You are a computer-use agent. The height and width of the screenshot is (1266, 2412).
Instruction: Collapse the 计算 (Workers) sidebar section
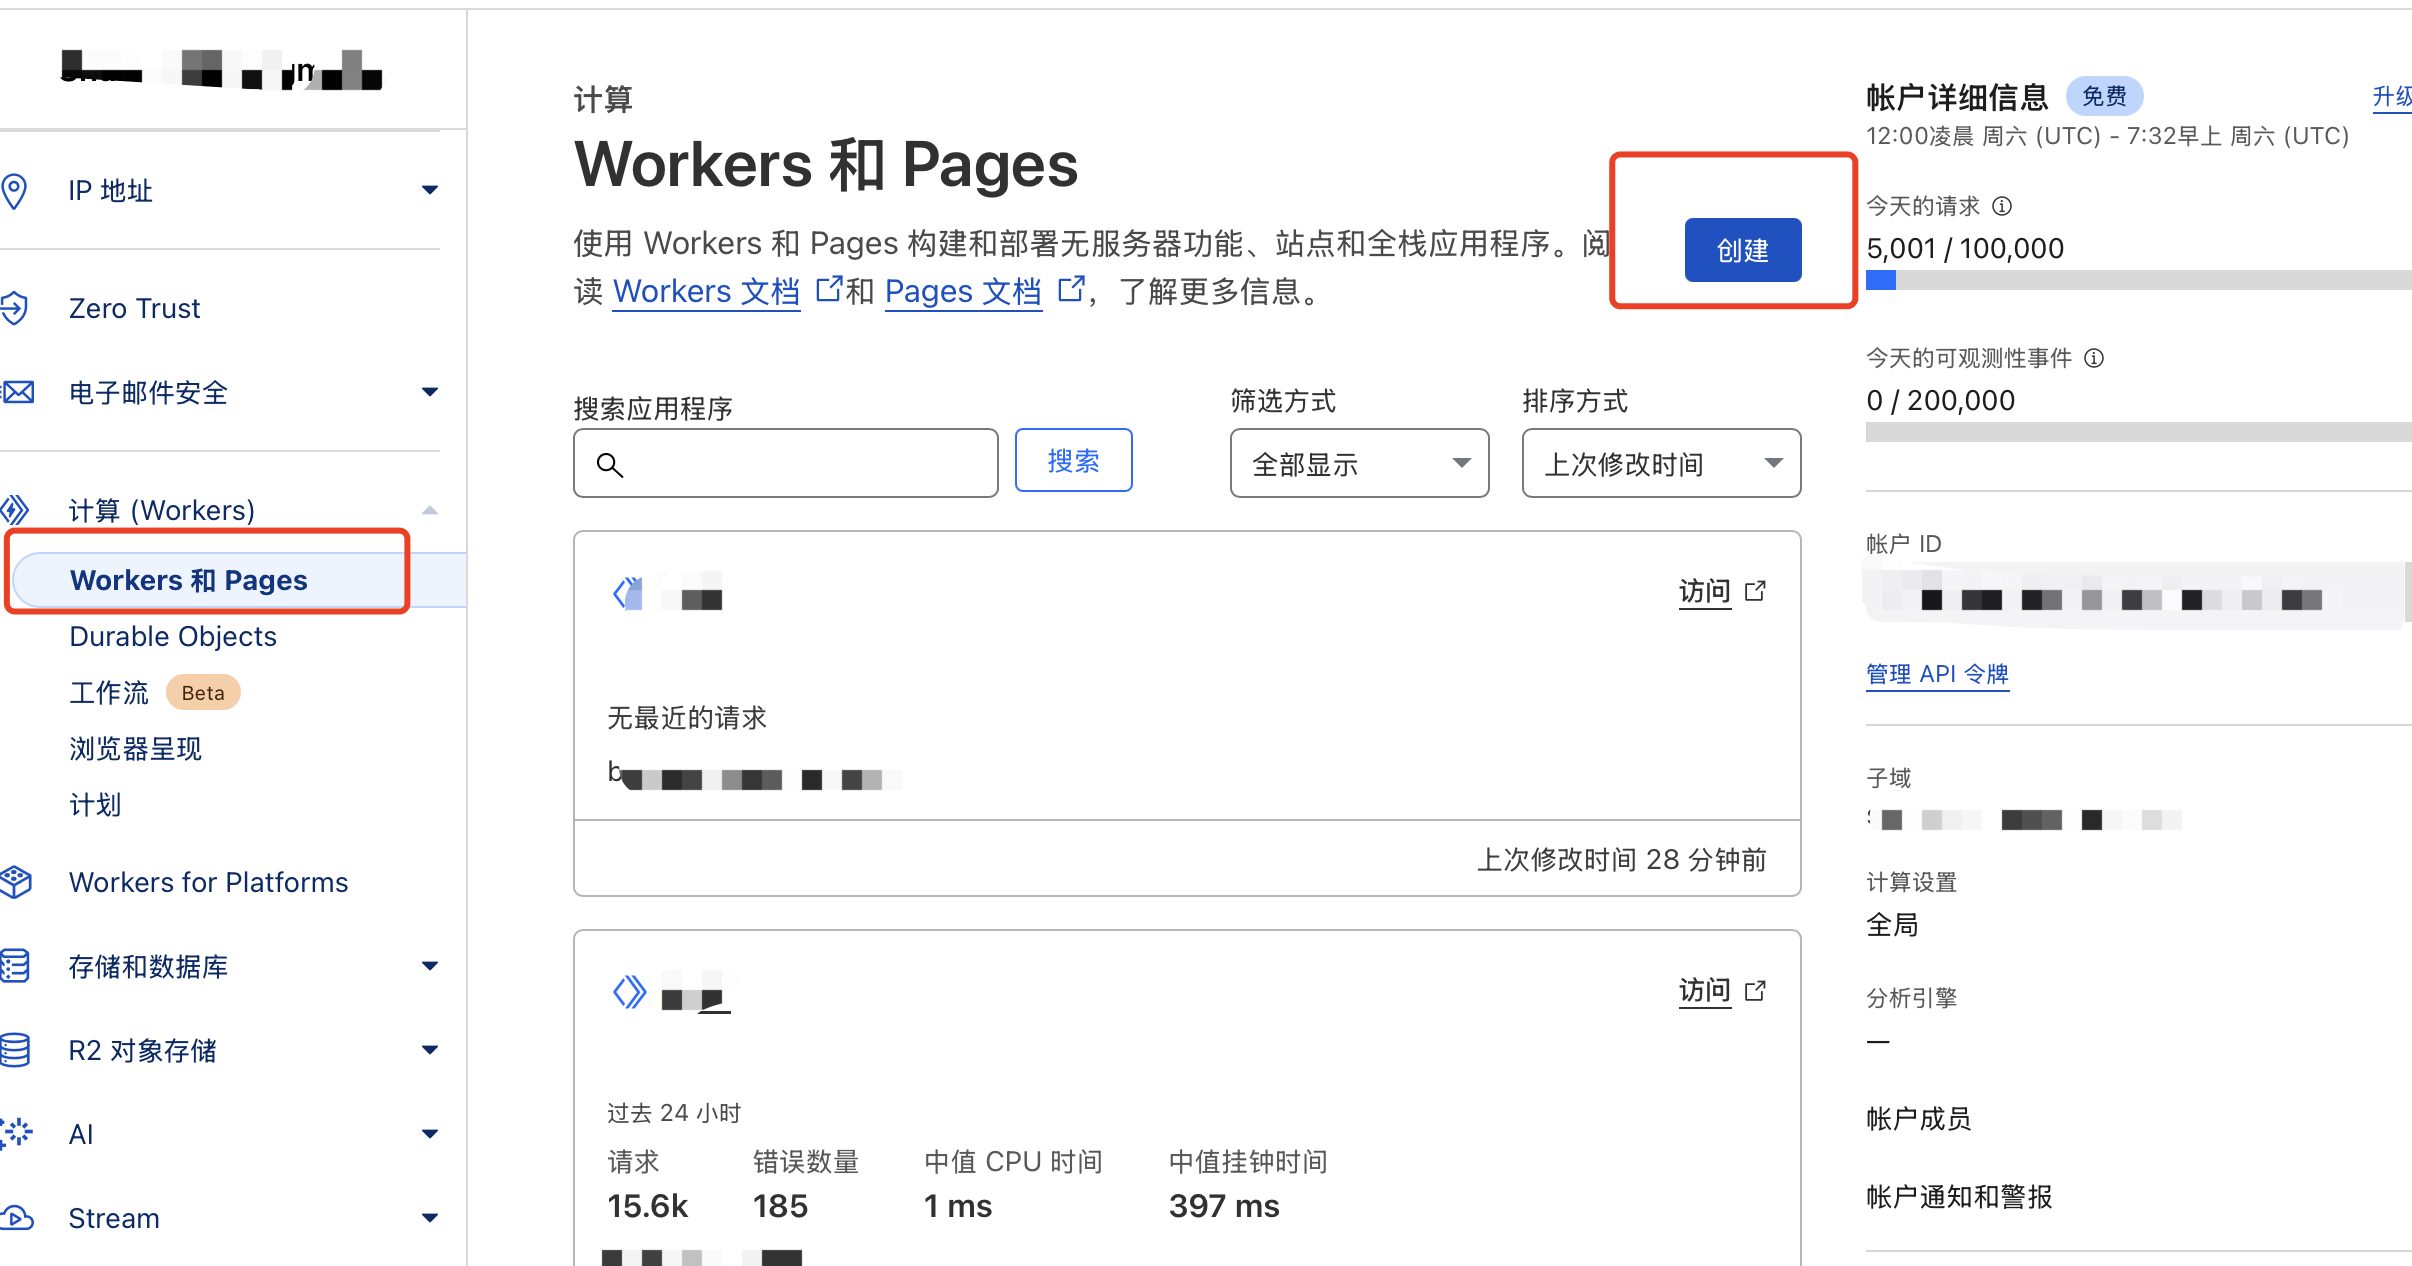pyautogui.click(x=430, y=510)
